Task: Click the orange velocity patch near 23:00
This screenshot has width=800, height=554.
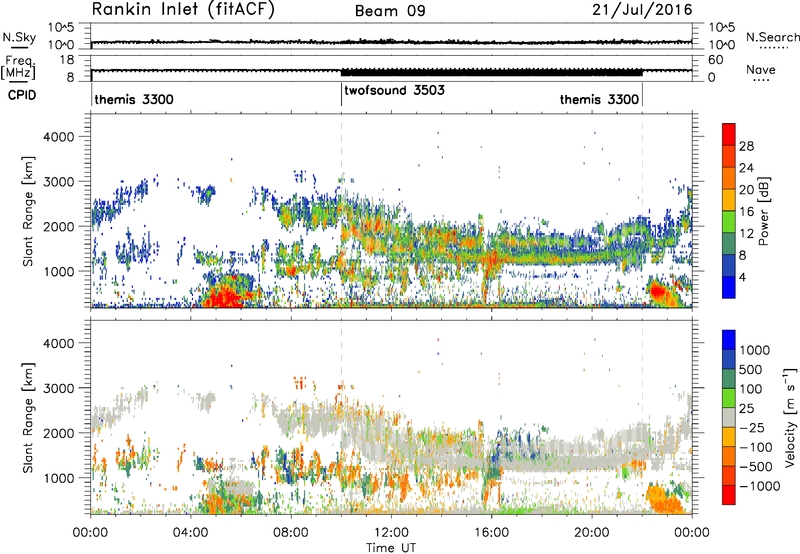Action: pyautogui.click(x=663, y=501)
